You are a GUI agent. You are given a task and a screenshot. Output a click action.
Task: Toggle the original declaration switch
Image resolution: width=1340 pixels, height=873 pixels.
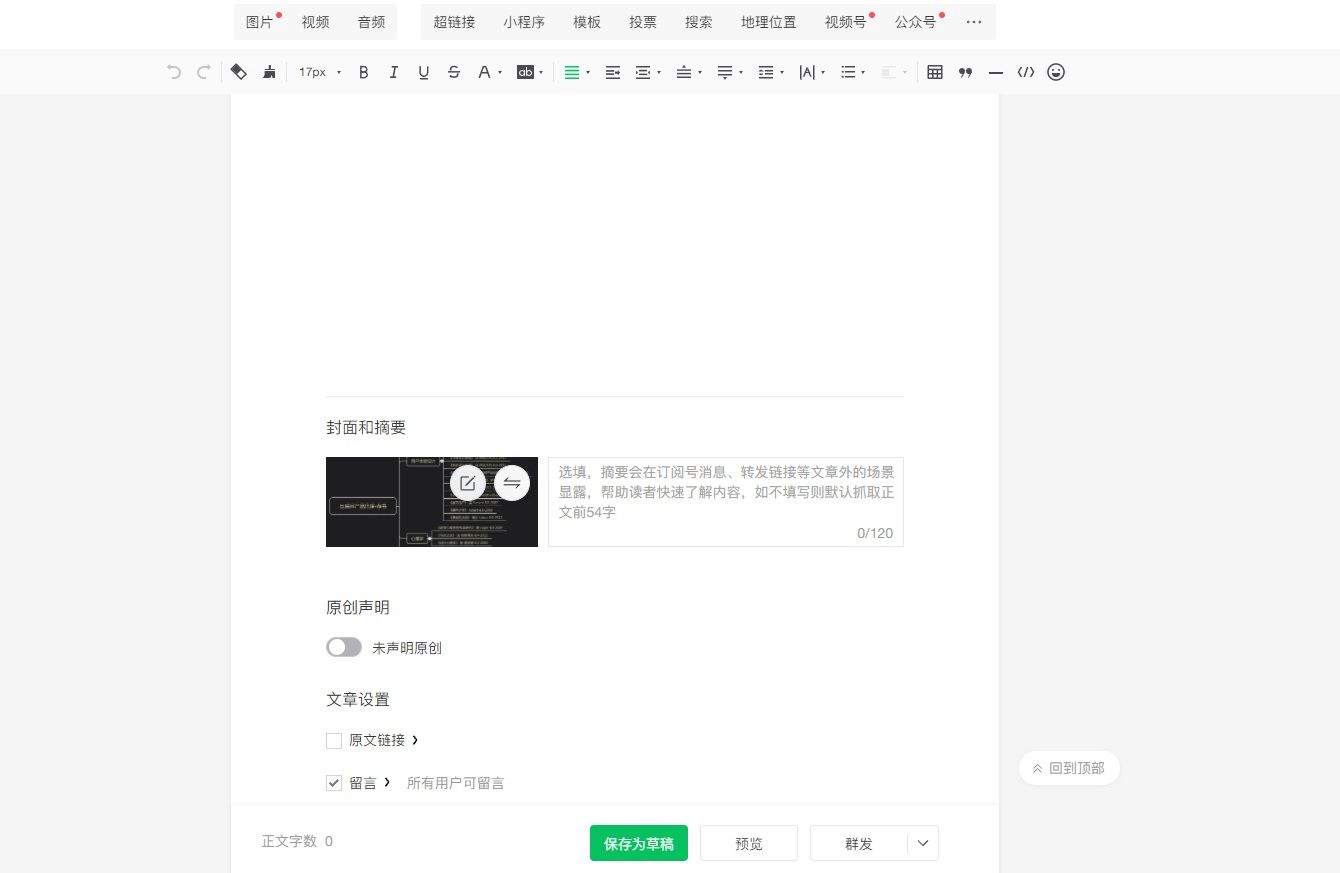pos(344,647)
